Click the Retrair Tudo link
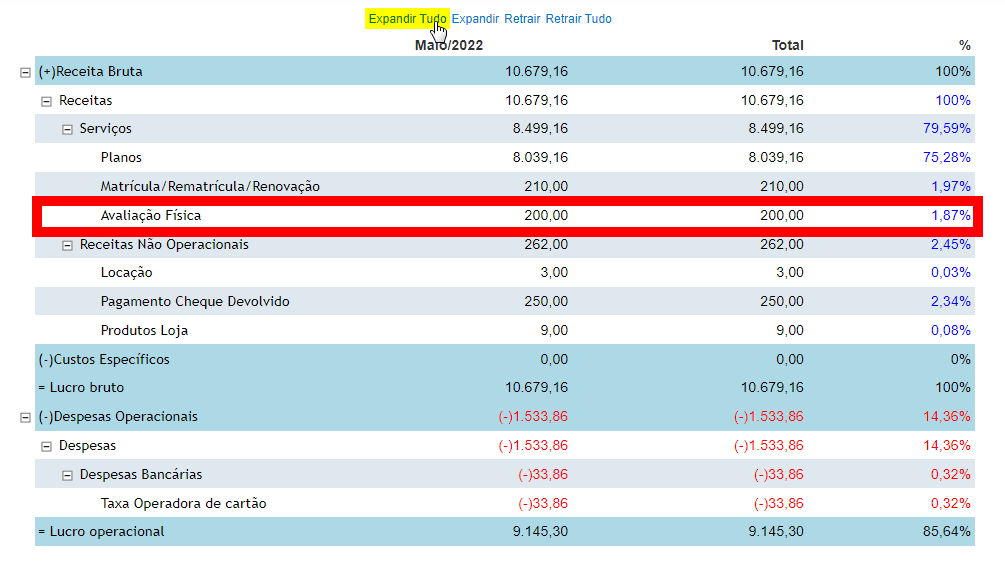The image size is (1005, 575). click(578, 19)
